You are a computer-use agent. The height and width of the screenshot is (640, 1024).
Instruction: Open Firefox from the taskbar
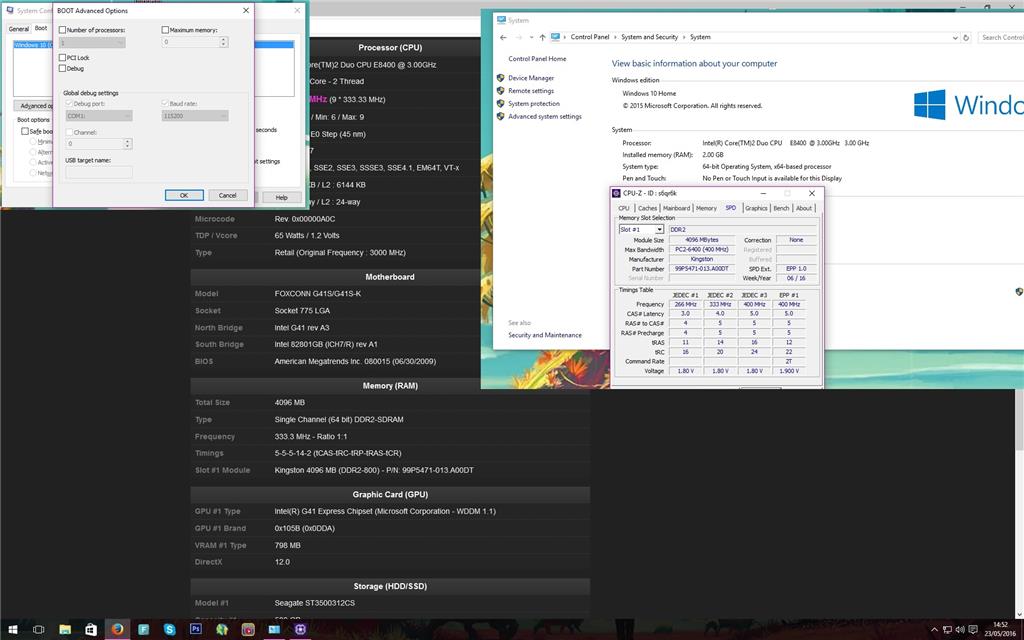(x=117, y=630)
